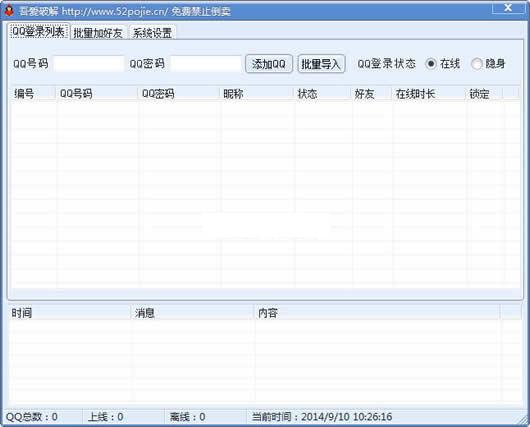Open the 批量加好友 tab
The image size is (530, 427).
coord(98,33)
